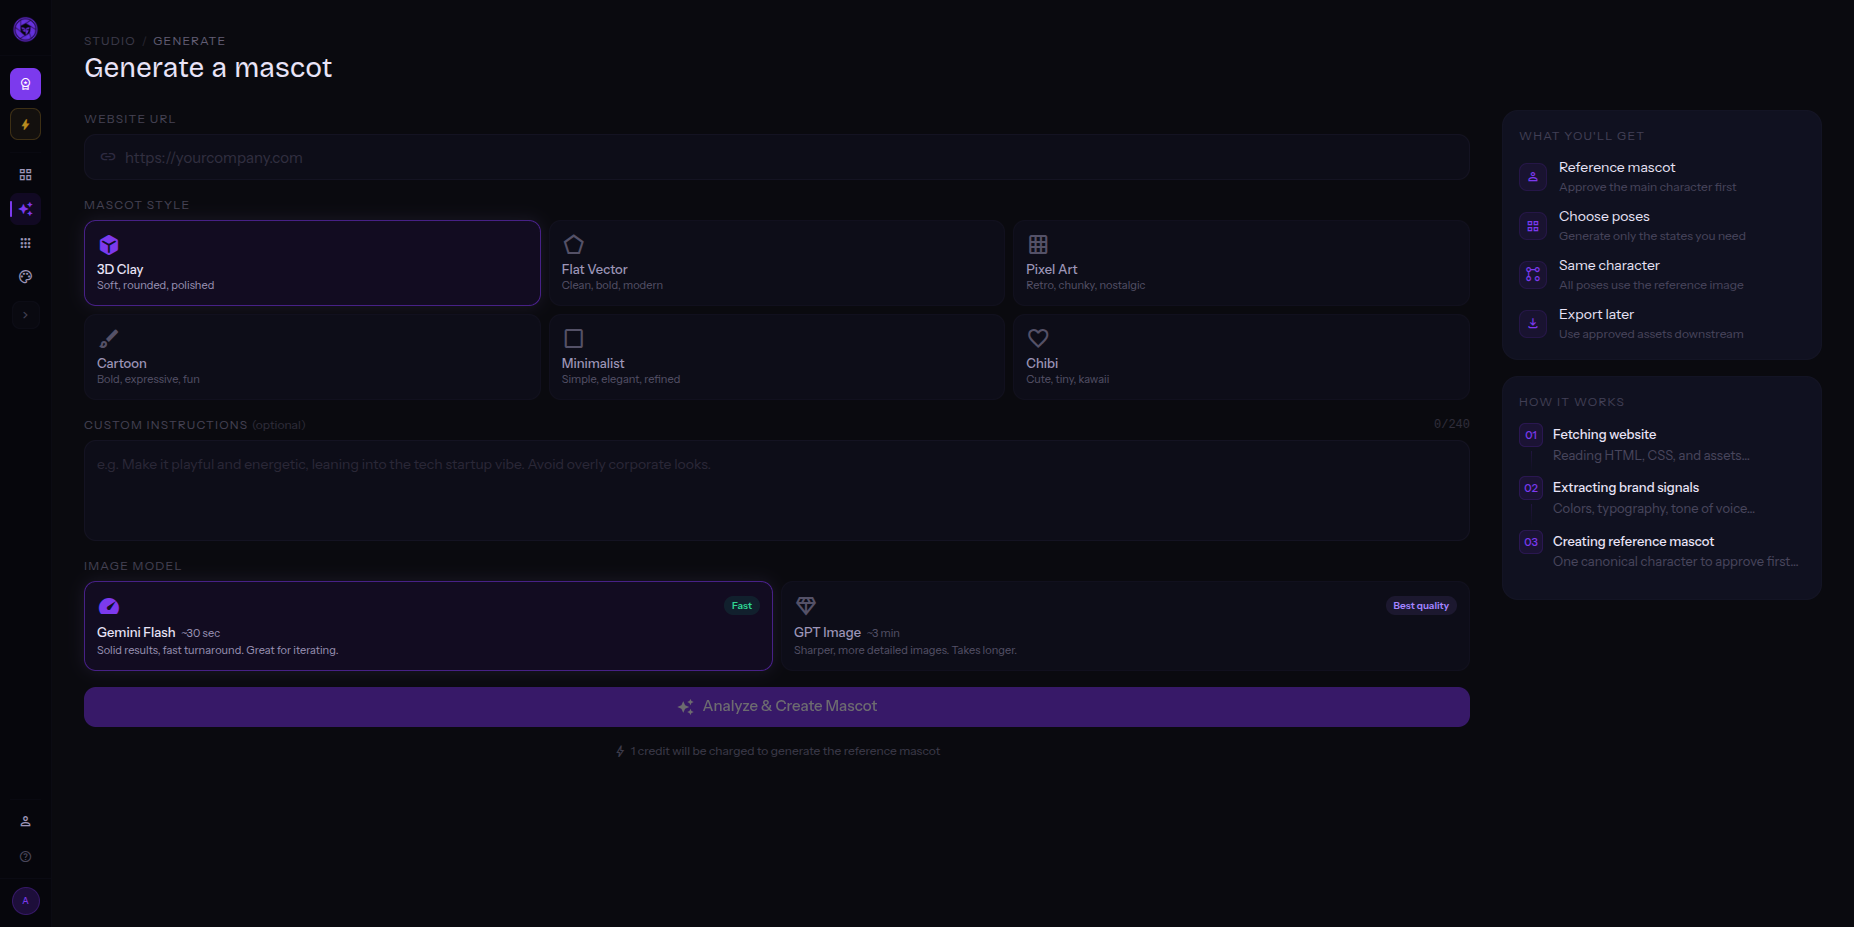This screenshot has height=927, width=1854.
Task: Open the purple mascot button in sidebar
Action: click(25, 84)
